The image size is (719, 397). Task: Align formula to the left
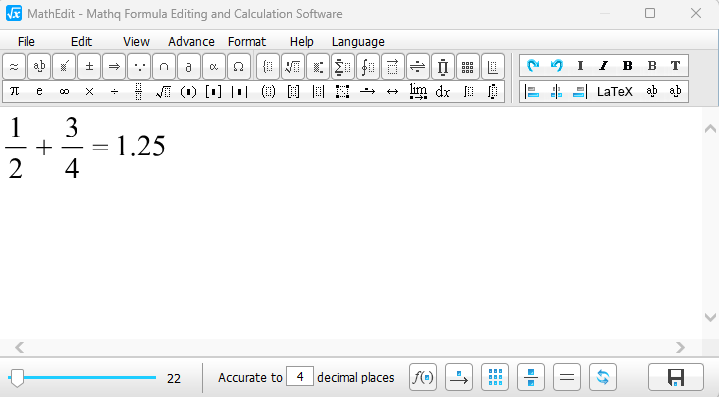point(532,92)
